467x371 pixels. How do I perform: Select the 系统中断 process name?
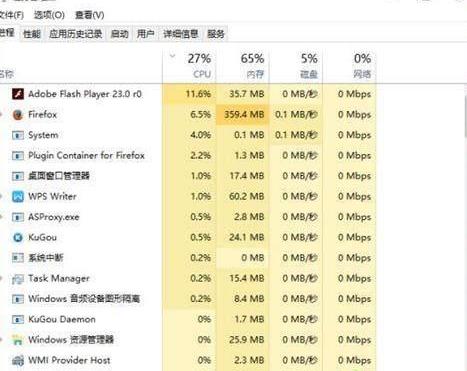coord(46,258)
